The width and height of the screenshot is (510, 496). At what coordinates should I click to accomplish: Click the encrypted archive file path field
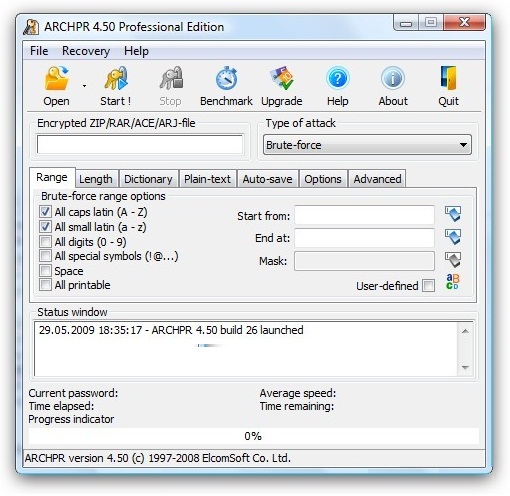(140, 144)
